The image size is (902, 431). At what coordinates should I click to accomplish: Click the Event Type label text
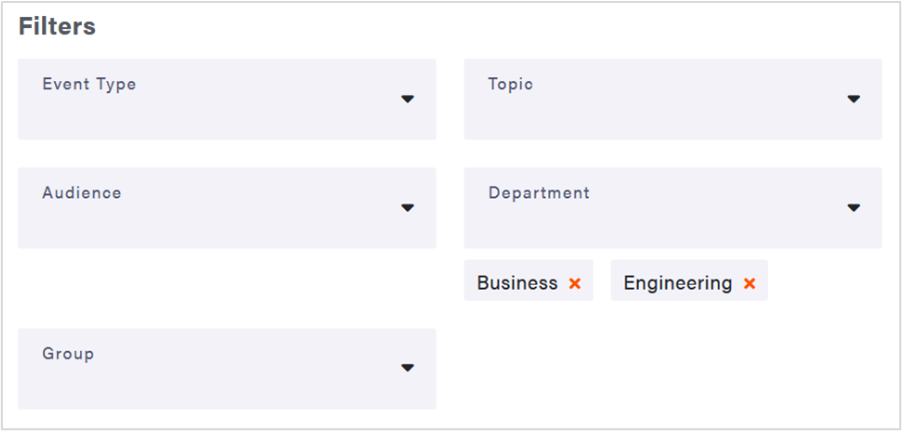89,84
